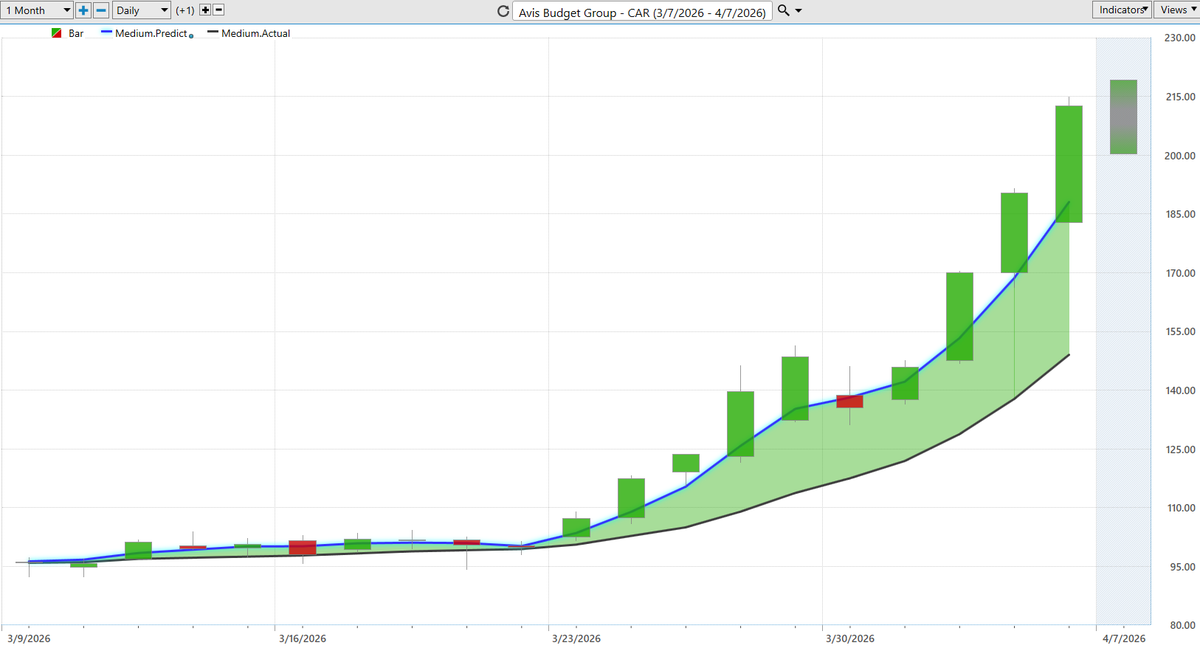Open the Daily interval dropdown
Screen dimensions: 1200x651
click(141, 10)
